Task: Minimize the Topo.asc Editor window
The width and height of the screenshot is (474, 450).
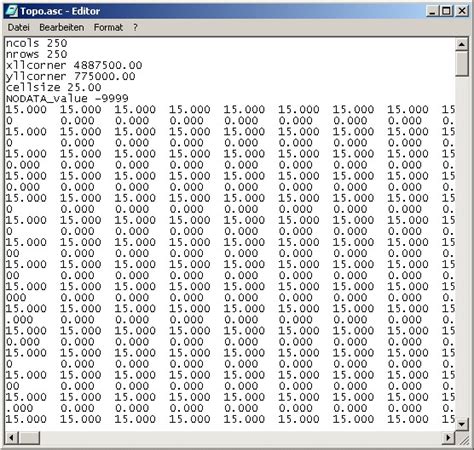Action: [432, 11]
